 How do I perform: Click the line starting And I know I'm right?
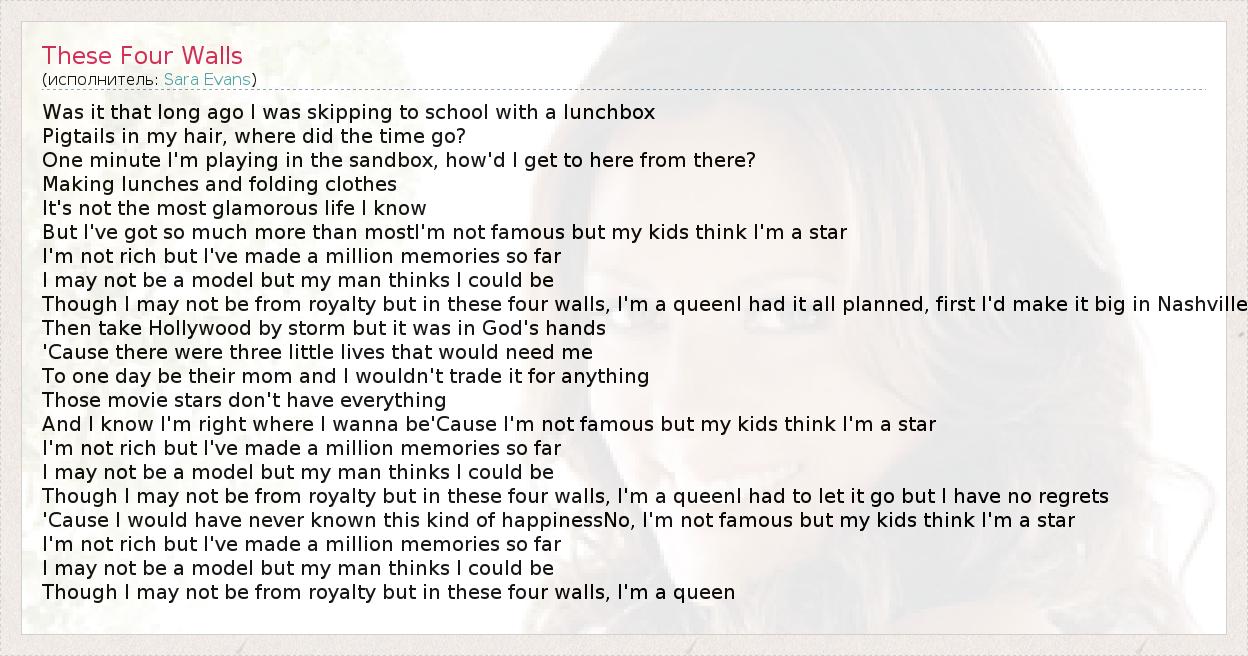pyautogui.click(x=488, y=424)
